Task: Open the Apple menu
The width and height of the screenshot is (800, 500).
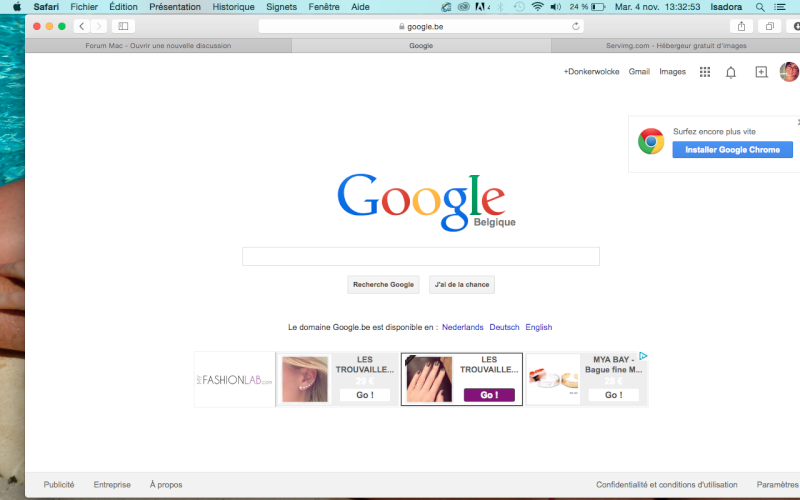Action: point(17,7)
